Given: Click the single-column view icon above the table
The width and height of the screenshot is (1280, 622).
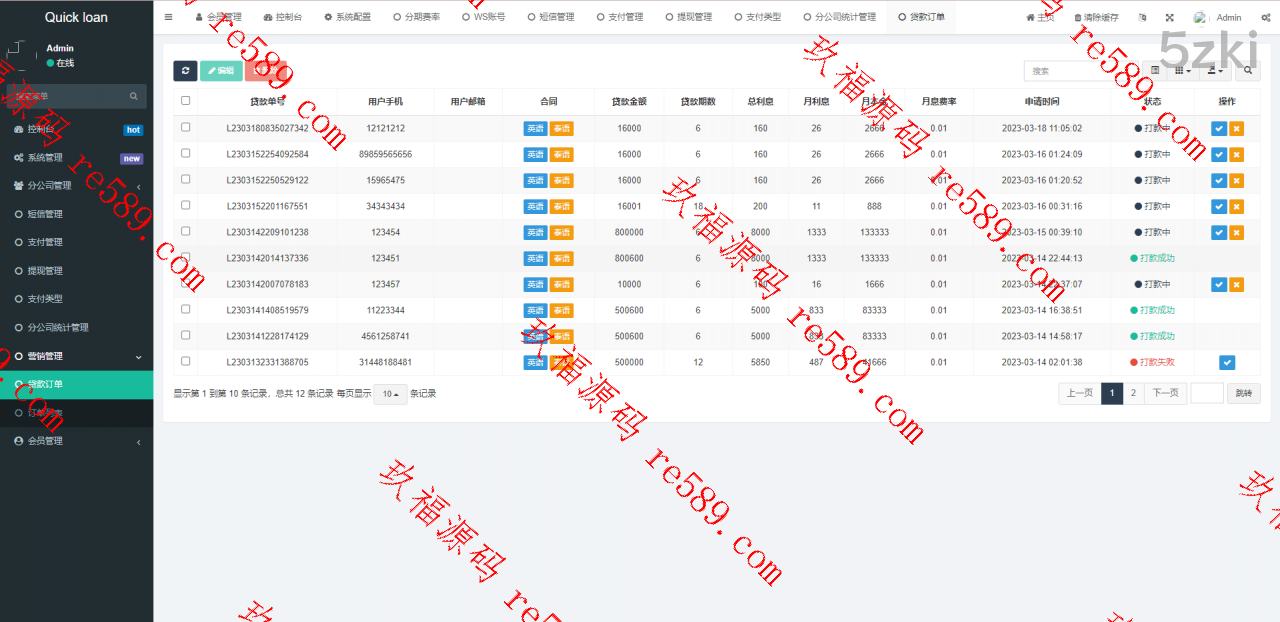Looking at the screenshot, I should [x=1156, y=70].
